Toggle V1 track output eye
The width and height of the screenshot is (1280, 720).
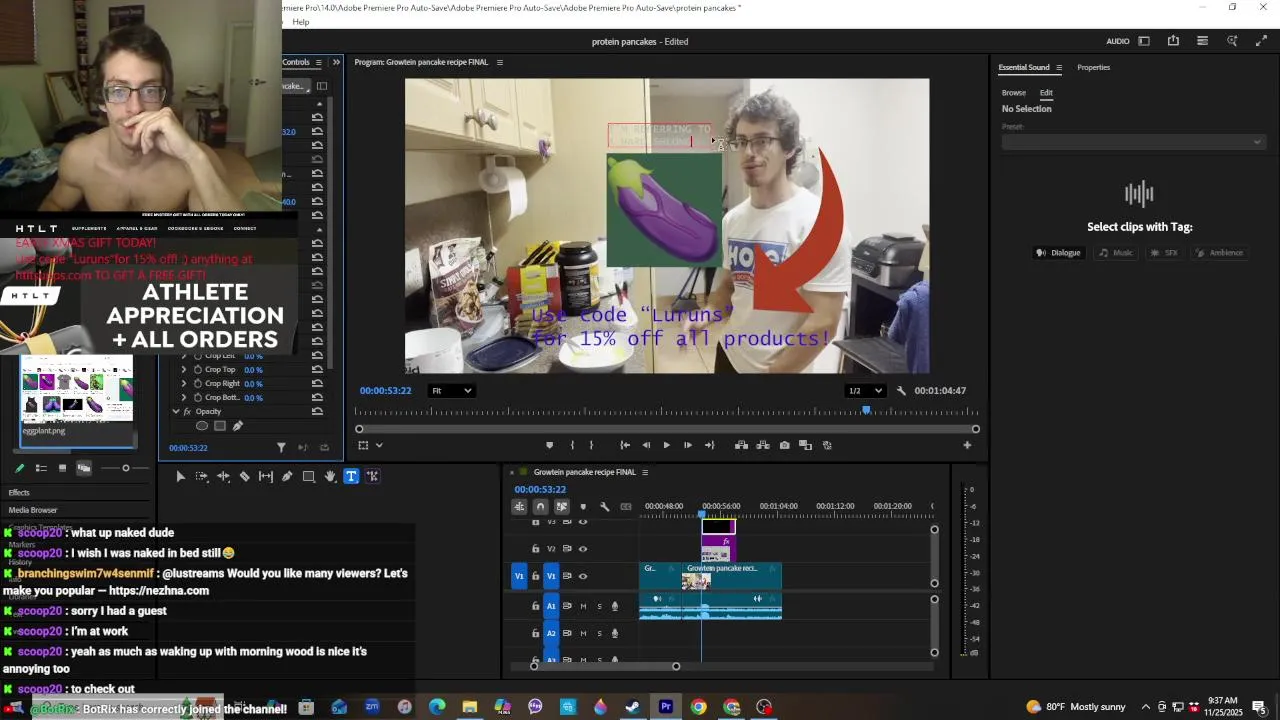583,576
